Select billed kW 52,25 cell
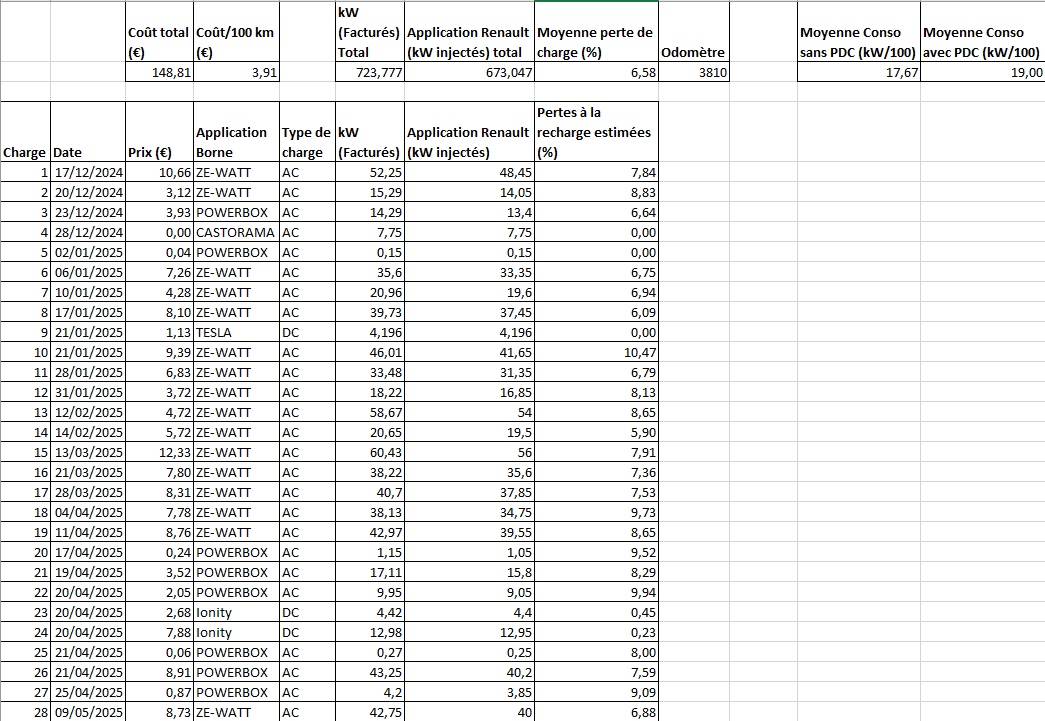The width and height of the screenshot is (1045, 721). pos(370,172)
